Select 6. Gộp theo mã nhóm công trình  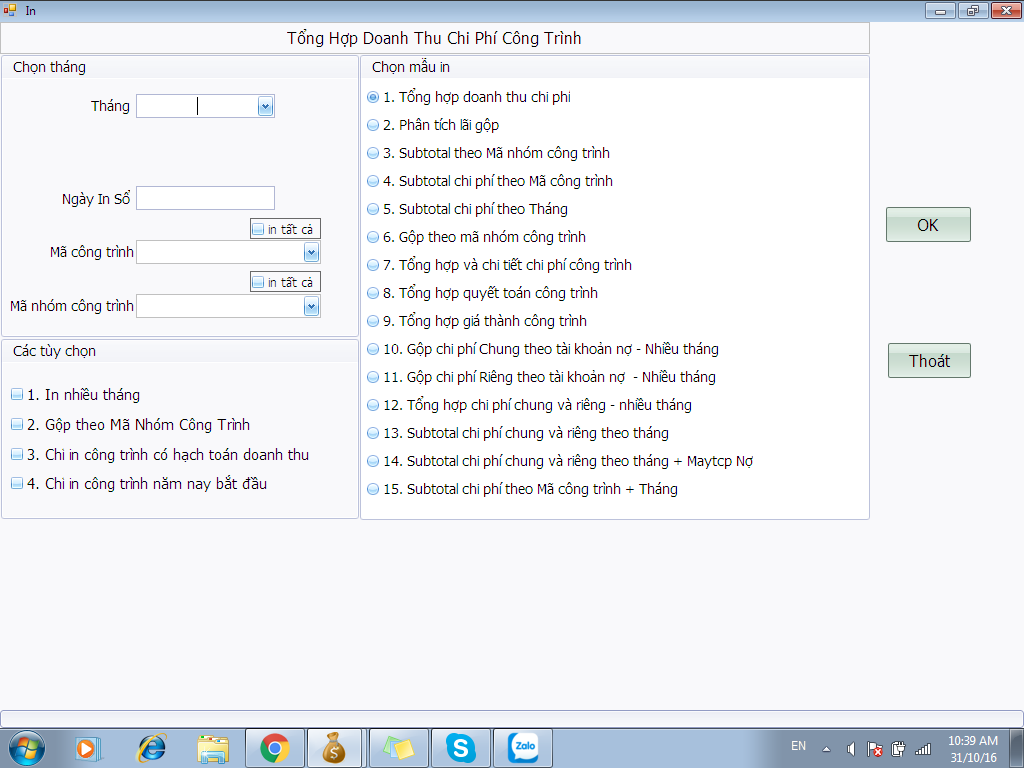coord(373,238)
